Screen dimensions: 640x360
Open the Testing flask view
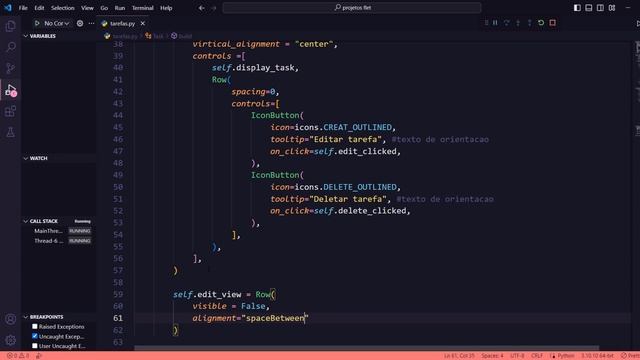click(x=11, y=132)
